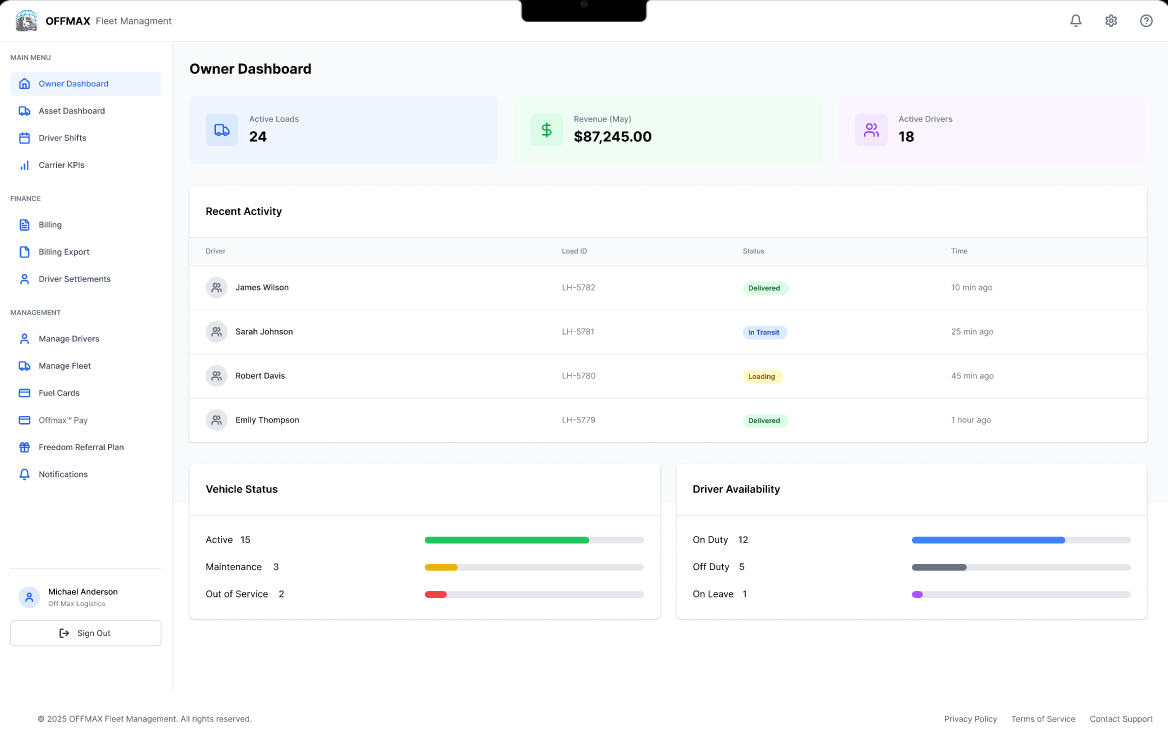This screenshot has height=755, width=1168.
Task: Click James Wilson's avatar icon
Action: pos(216,288)
